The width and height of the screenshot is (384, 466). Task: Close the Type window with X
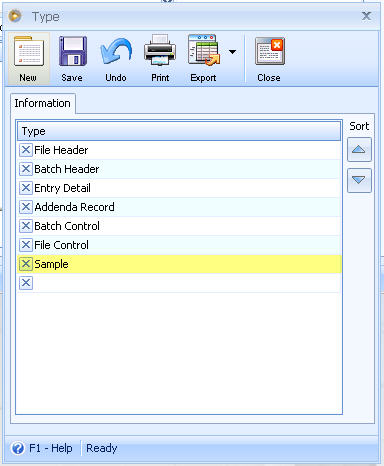[x=366, y=16]
